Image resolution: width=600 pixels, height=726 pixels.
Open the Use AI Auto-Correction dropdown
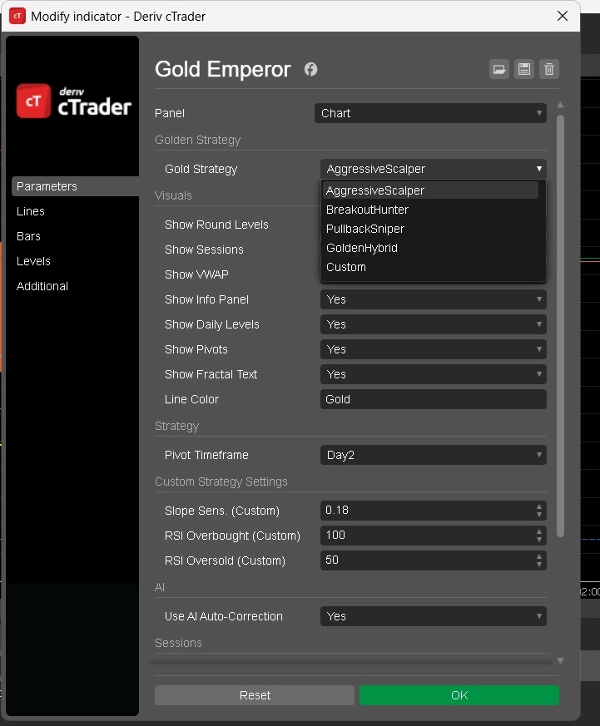tap(433, 617)
